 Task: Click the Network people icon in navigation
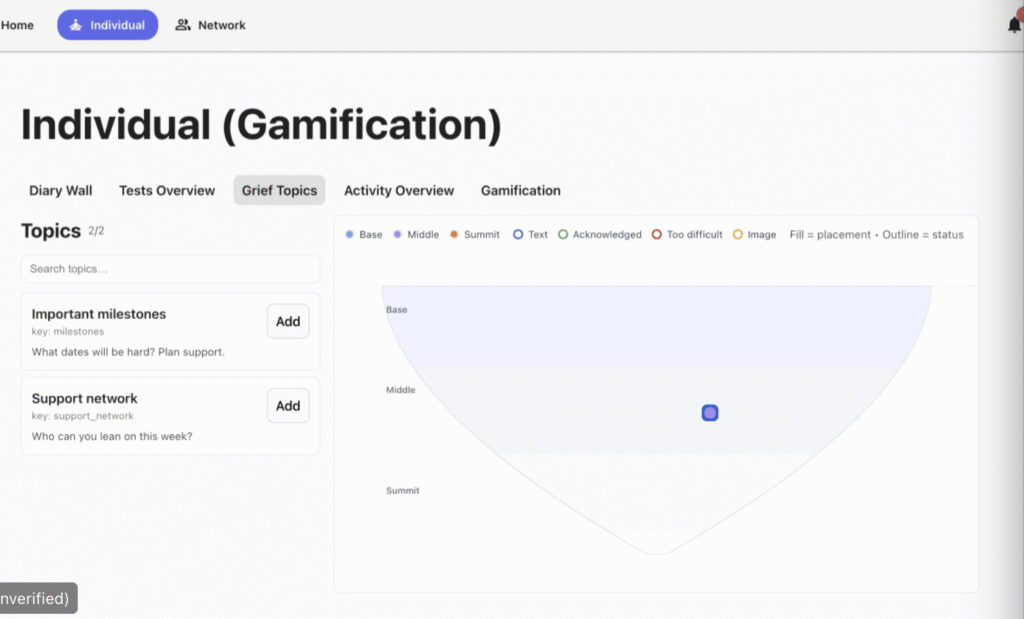tap(183, 25)
